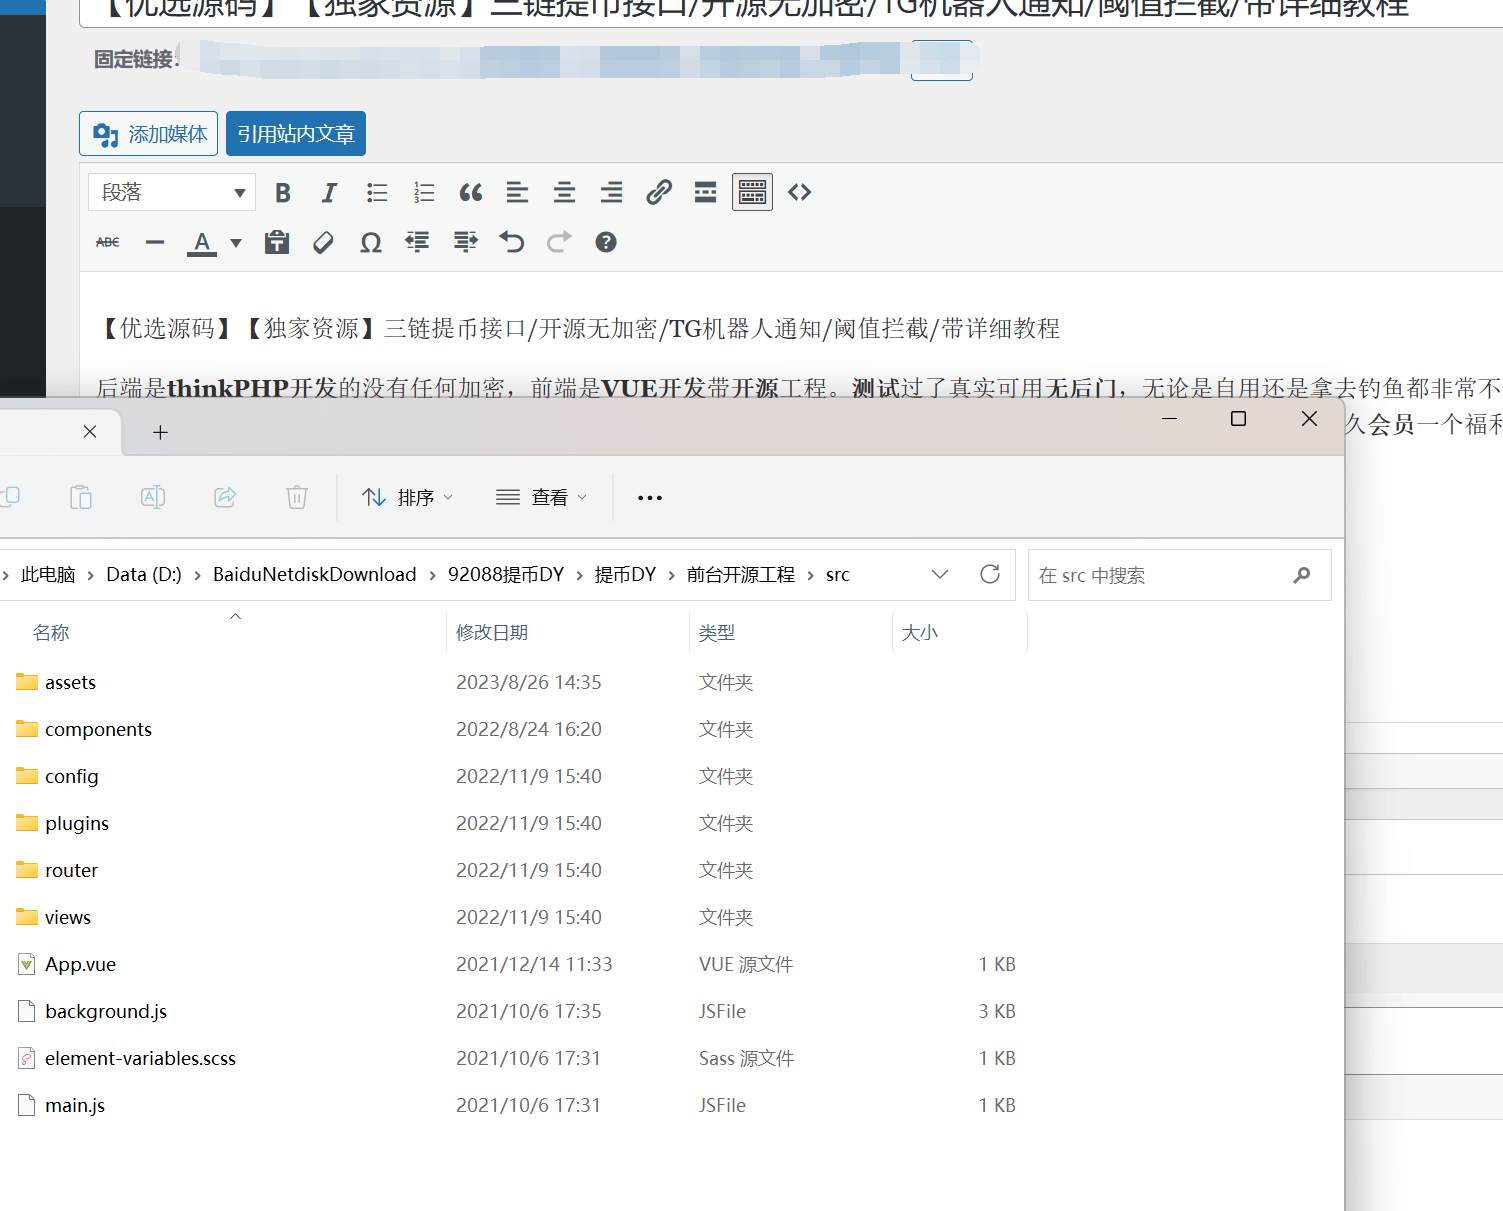Apply strikethrough formatting

click(108, 242)
